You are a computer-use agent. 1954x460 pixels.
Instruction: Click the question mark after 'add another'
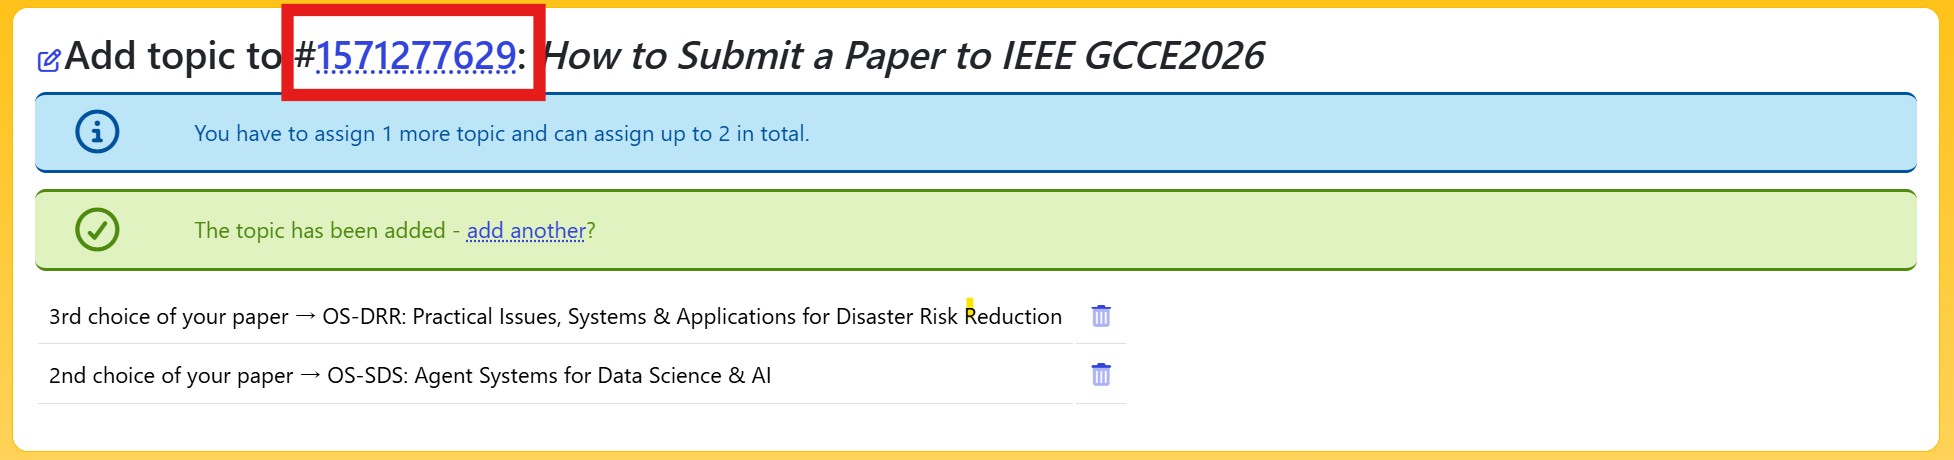pyautogui.click(x=591, y=231)
